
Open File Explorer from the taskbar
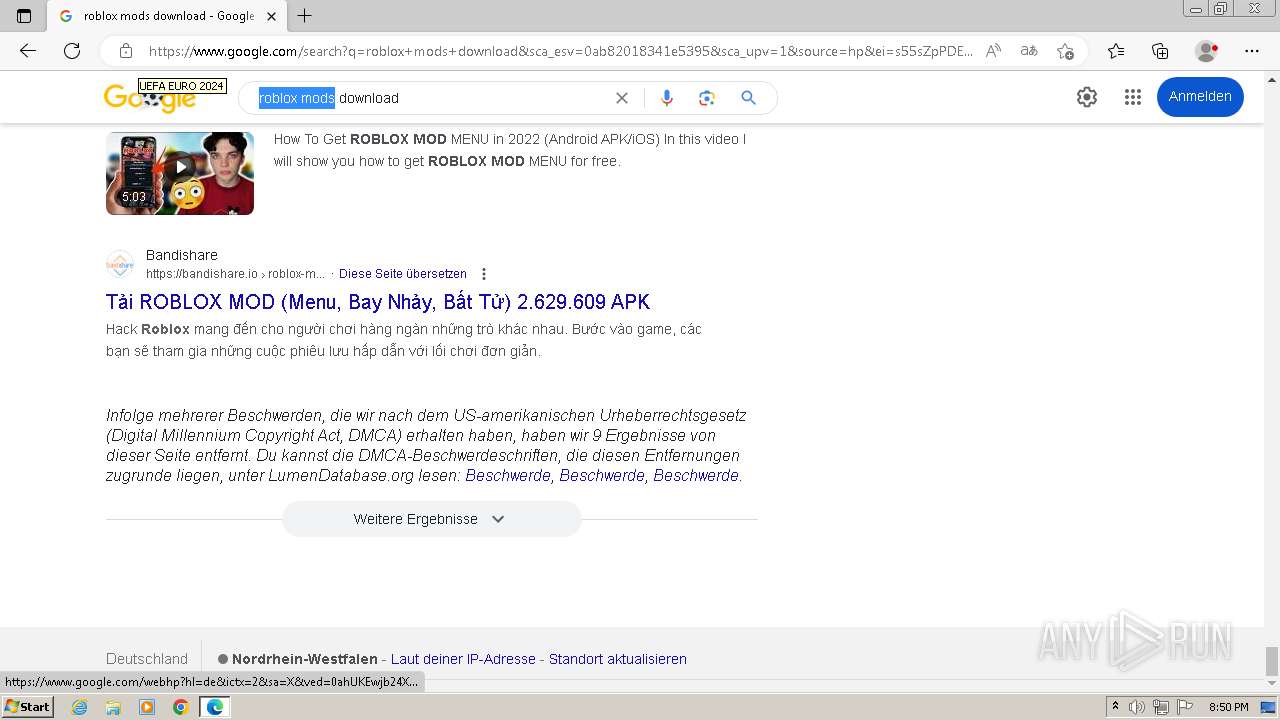[113, 707]
